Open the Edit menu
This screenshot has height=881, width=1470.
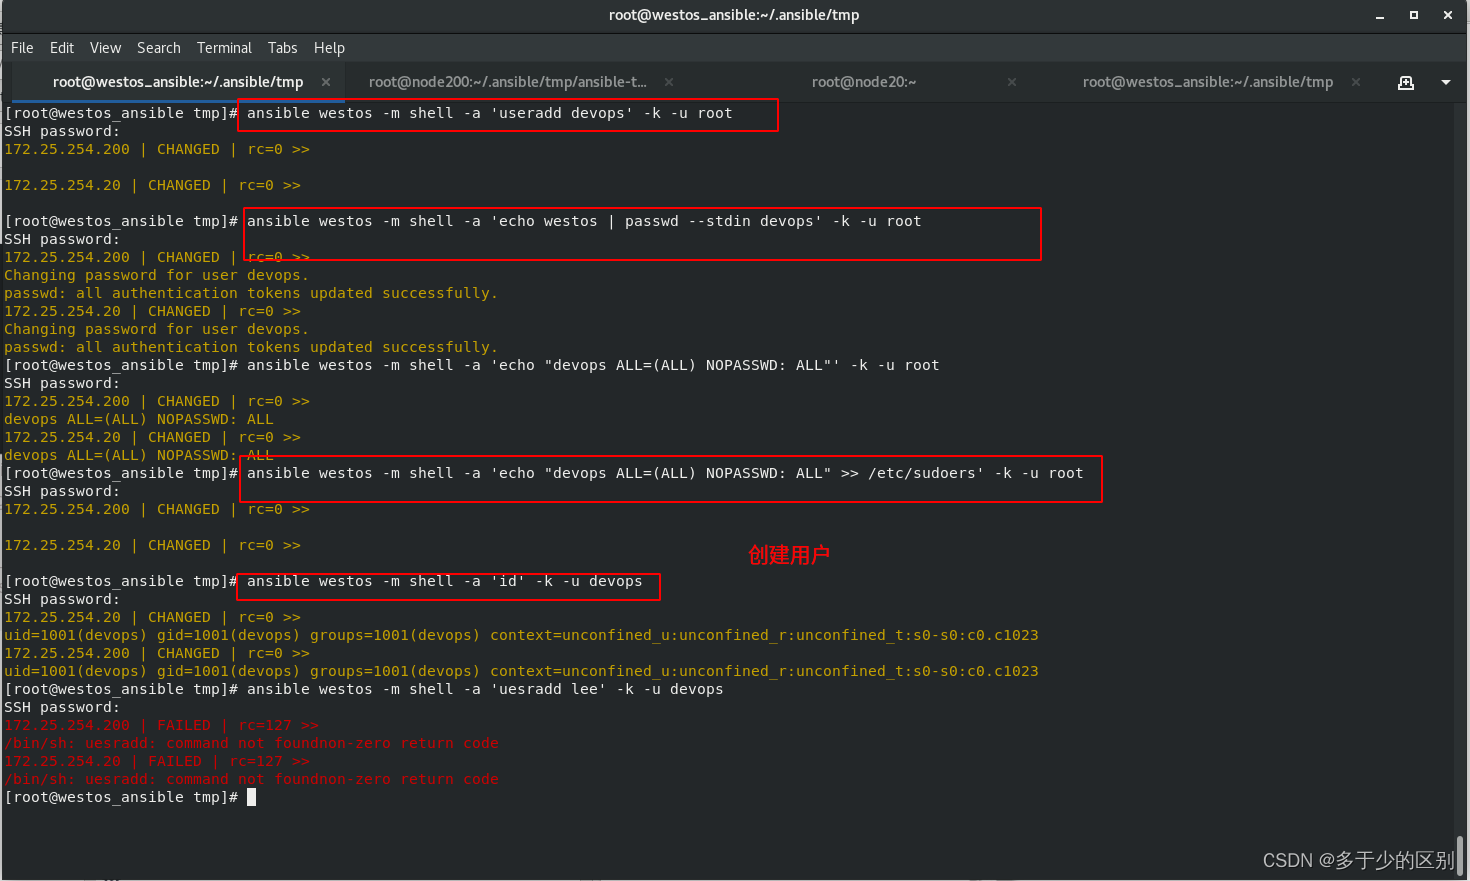point(62,48)
